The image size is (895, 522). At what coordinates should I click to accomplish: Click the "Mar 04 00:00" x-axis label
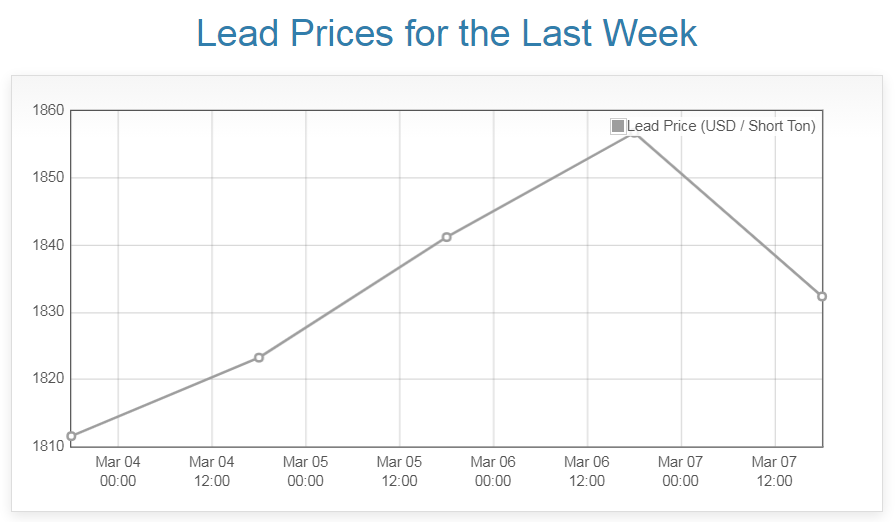pos(118,471)
